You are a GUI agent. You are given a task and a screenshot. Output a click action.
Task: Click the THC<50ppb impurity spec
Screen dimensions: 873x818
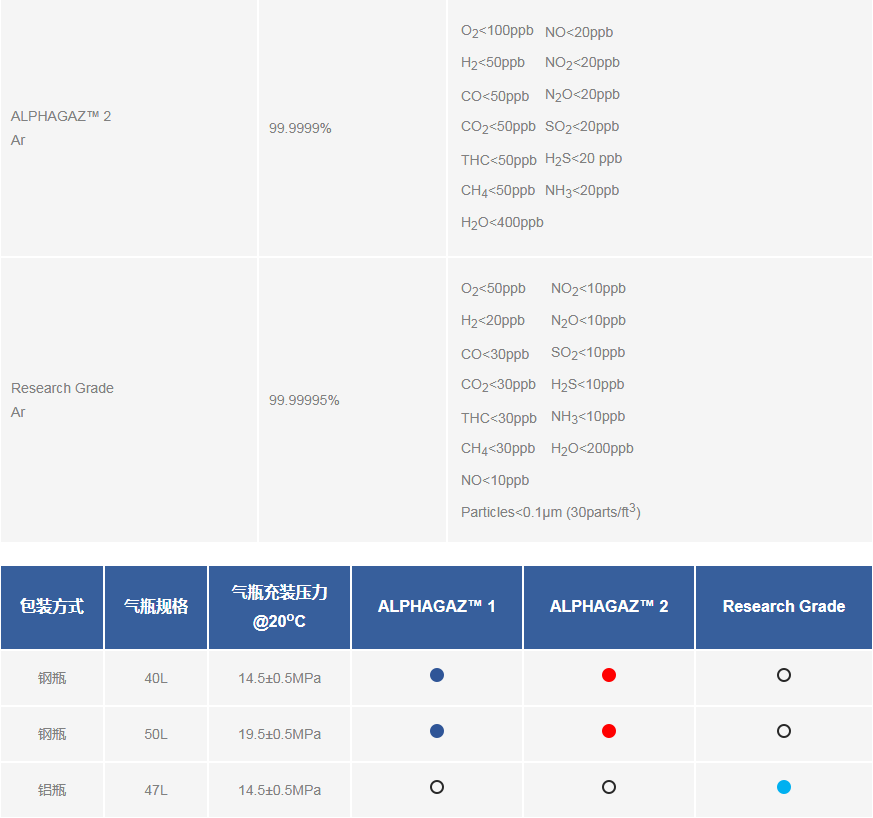coord(499,160)
